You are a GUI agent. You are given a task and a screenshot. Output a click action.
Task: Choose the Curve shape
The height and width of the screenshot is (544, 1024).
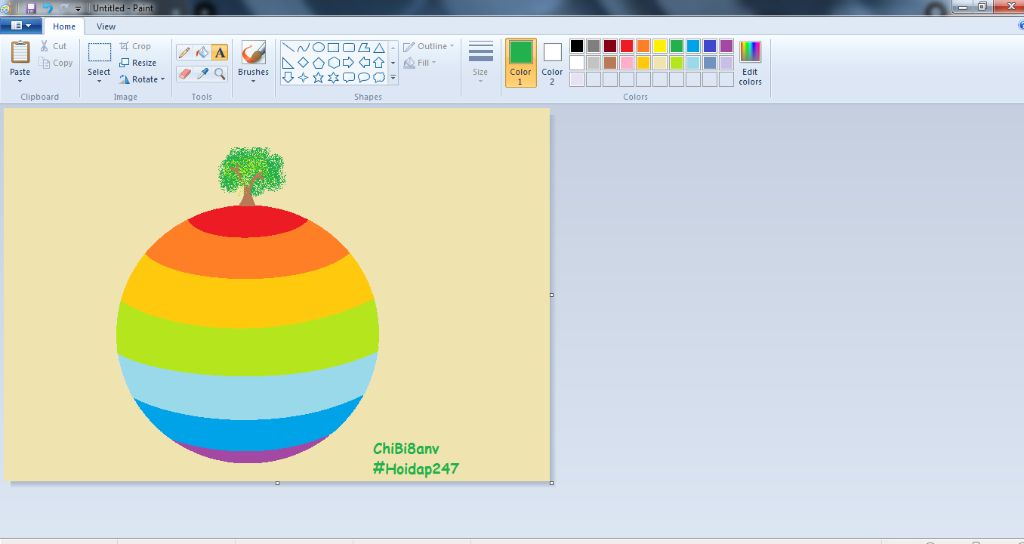coord(303,48)
